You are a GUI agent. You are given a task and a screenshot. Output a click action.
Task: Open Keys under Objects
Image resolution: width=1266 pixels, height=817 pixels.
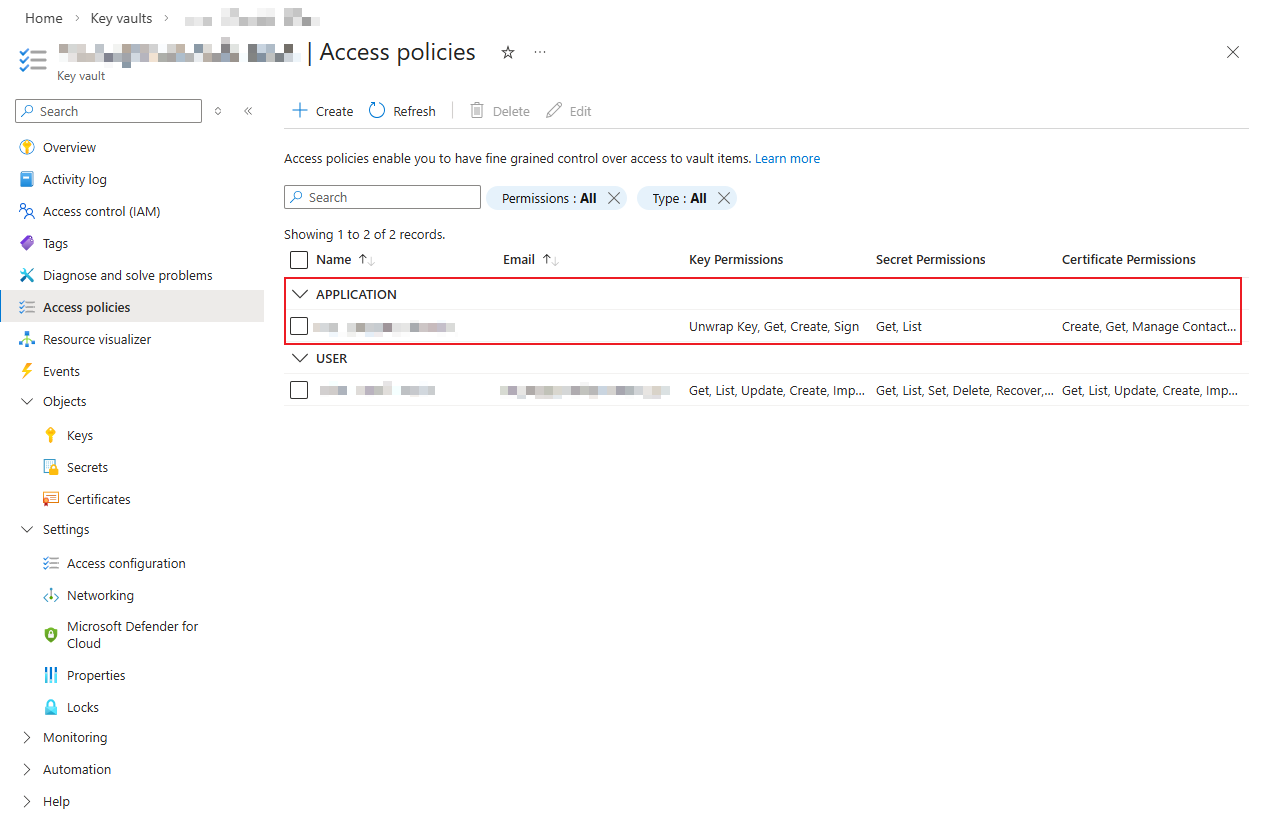tap(80, 435)
